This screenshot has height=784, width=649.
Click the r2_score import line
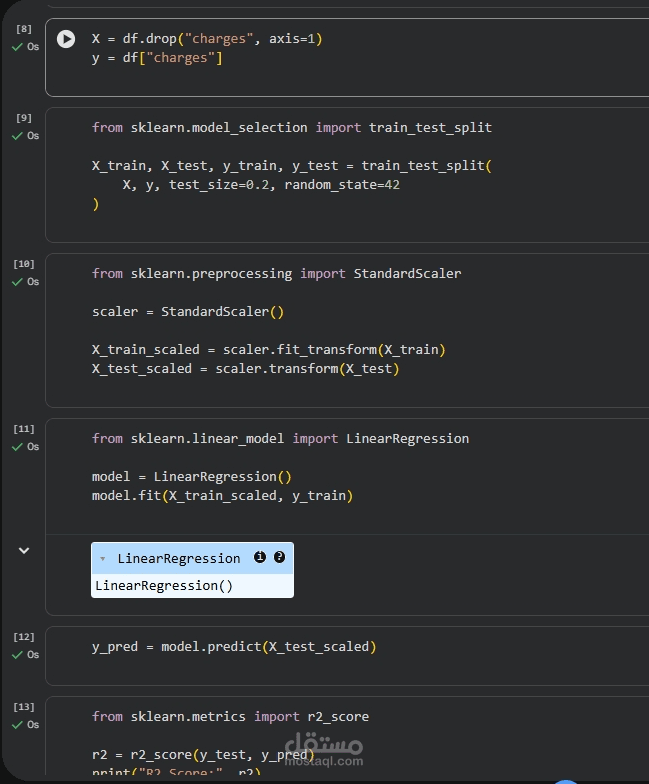pos(230,717)
